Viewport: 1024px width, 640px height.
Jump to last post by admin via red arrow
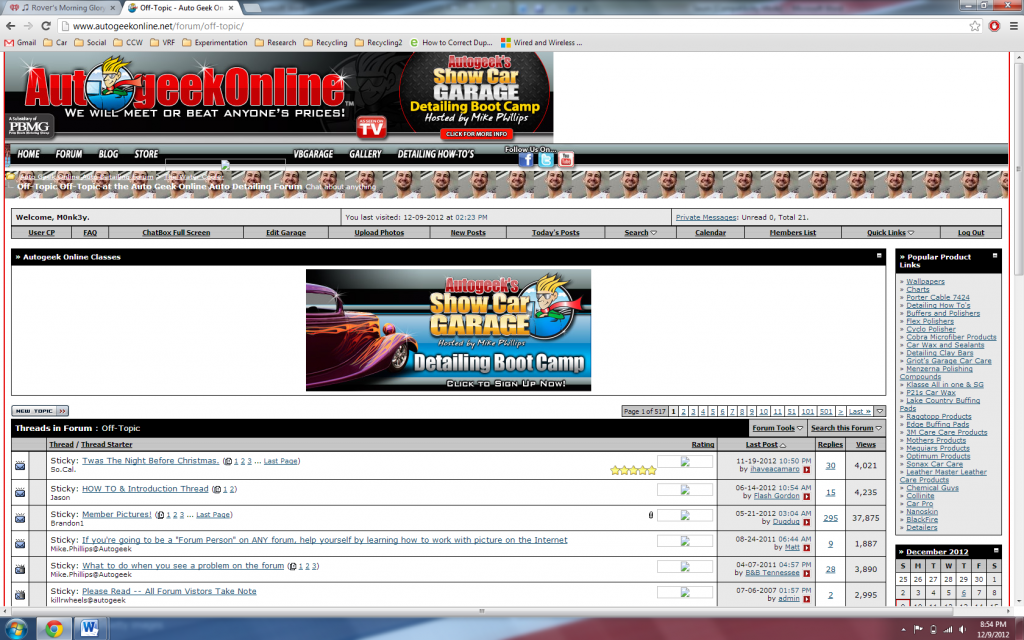[x=807, y=599]
